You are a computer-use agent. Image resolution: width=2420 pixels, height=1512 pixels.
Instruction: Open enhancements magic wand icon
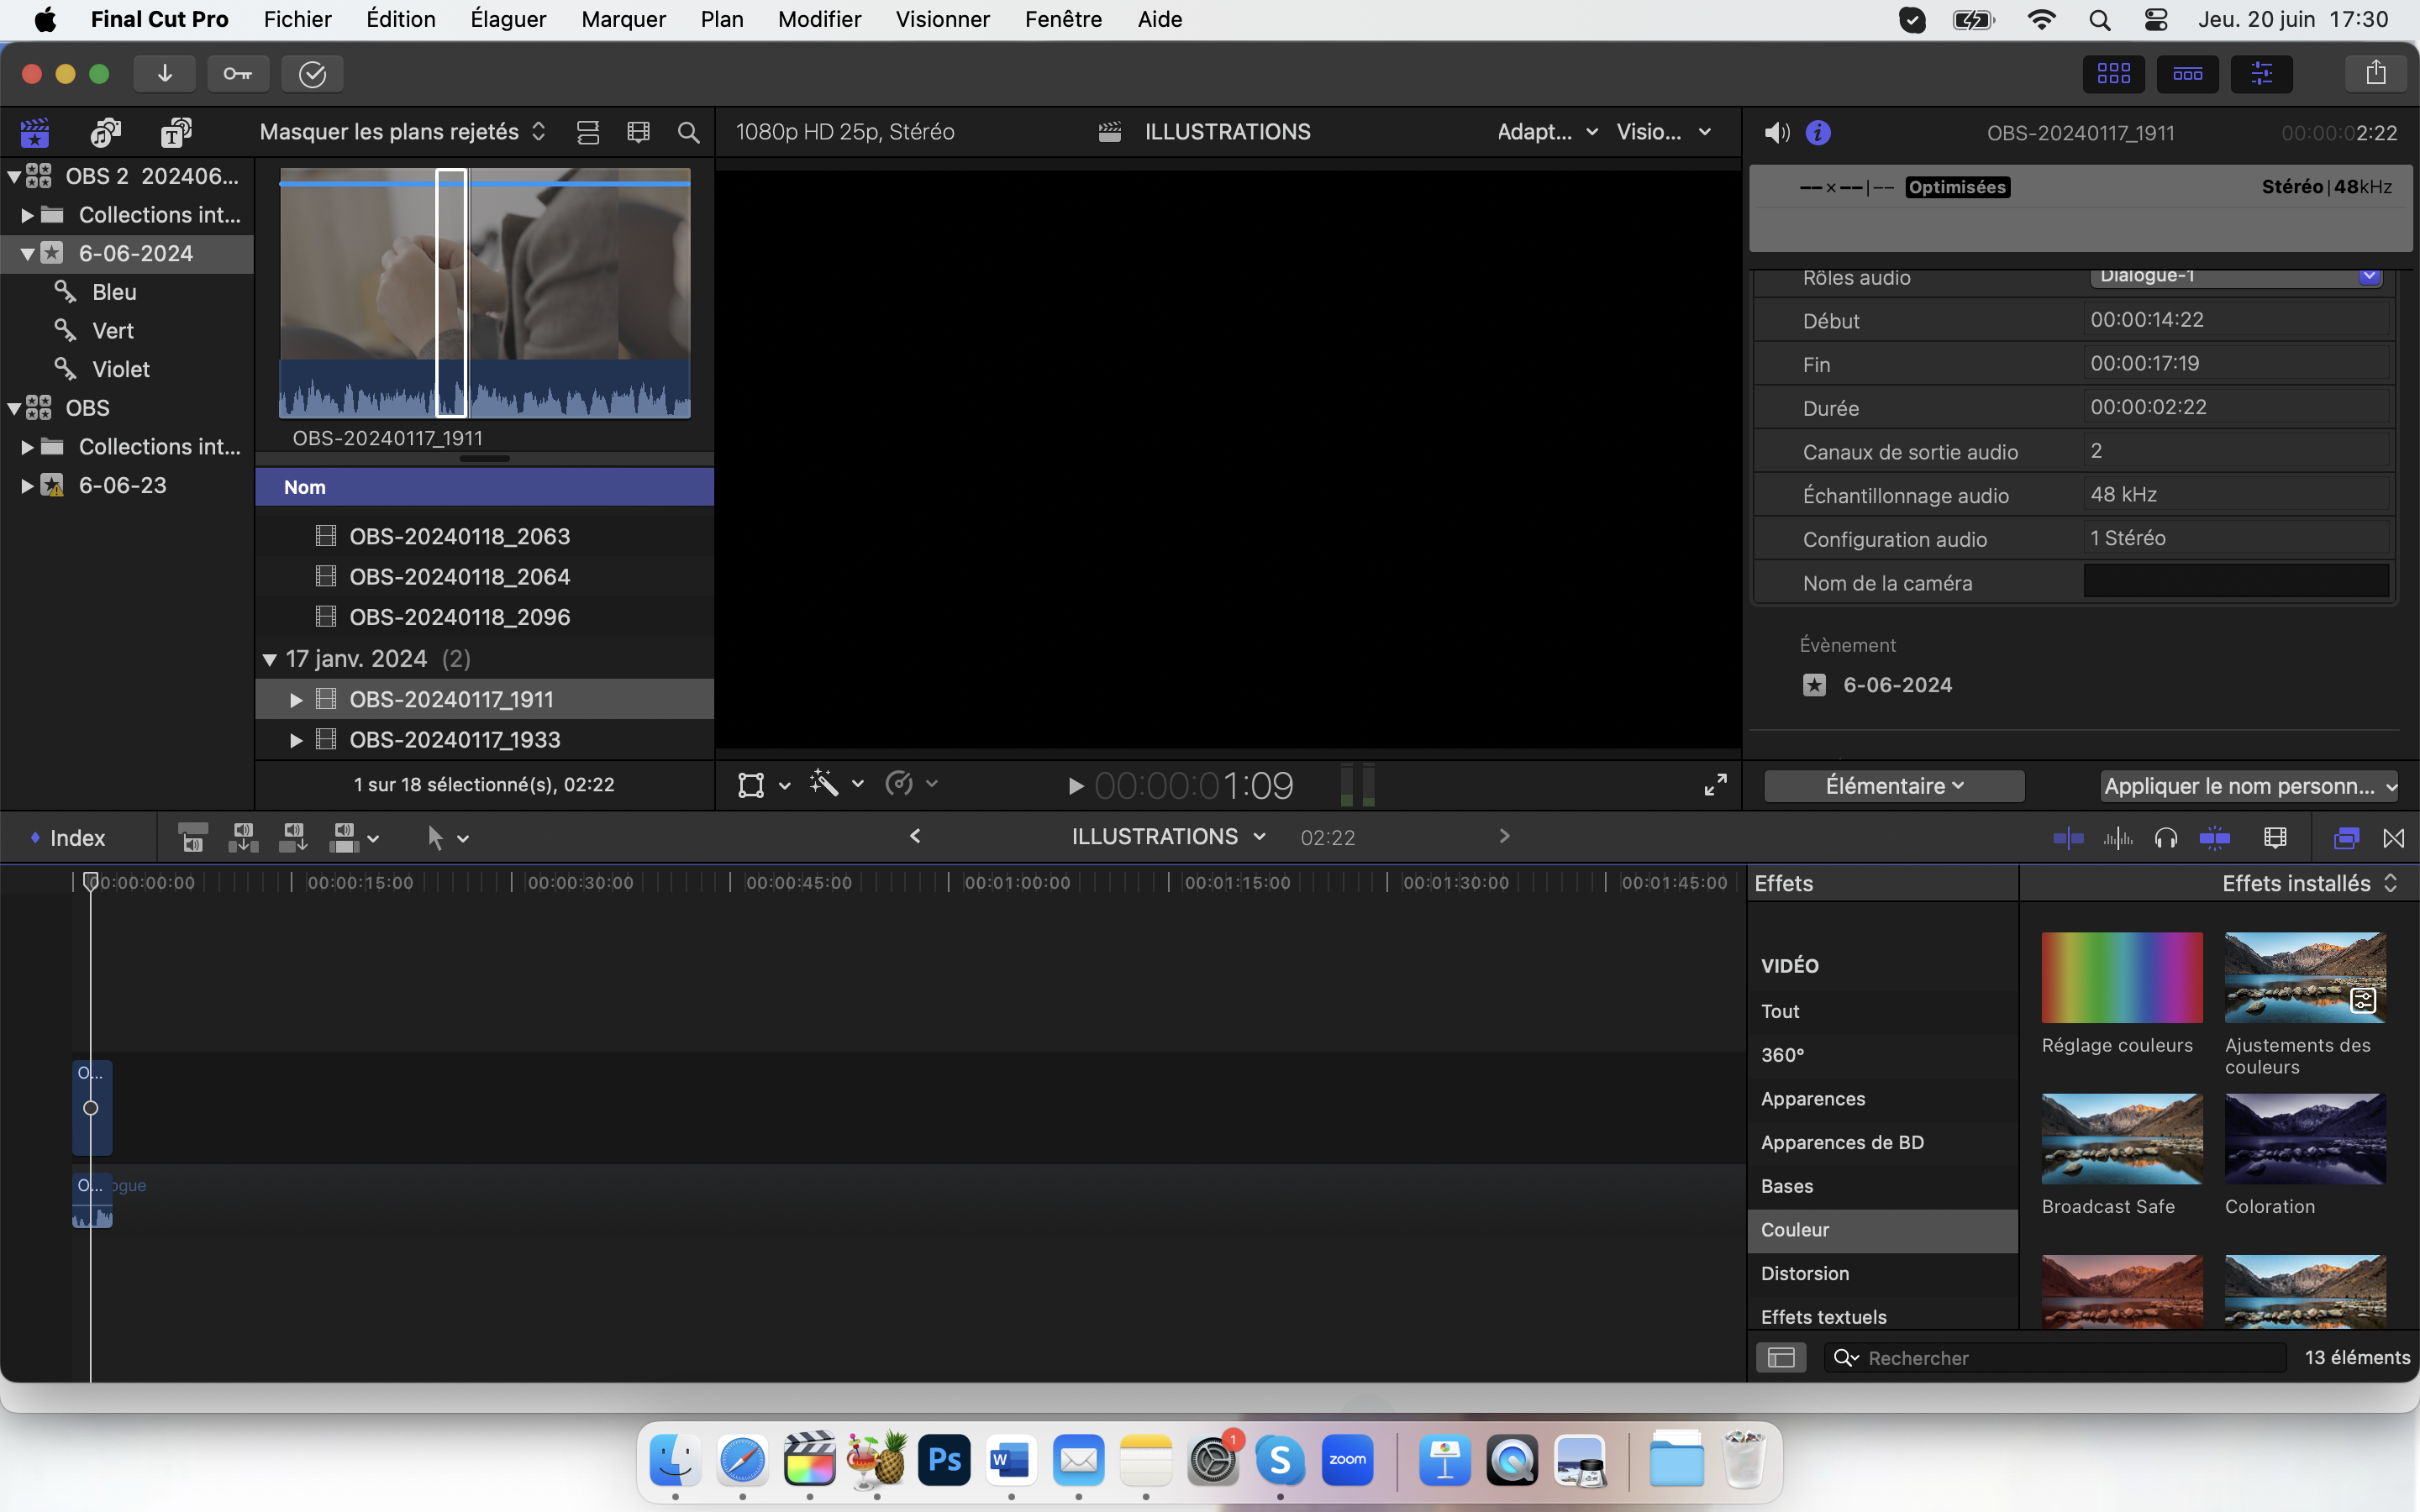pyautogui.click(x=824, y=783)
